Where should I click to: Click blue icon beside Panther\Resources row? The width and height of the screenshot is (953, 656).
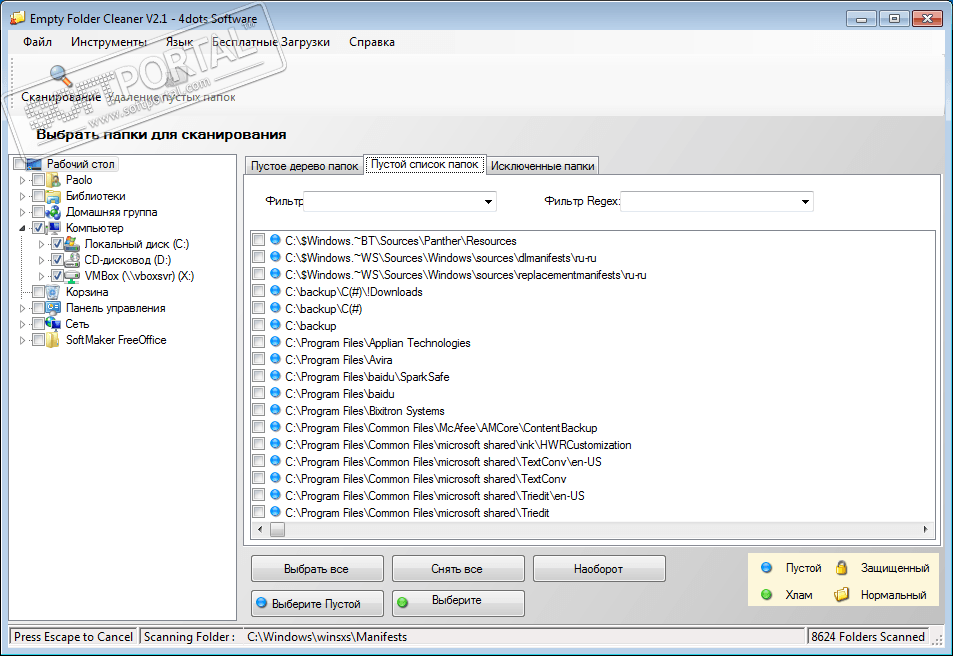(x=275, y=240)
